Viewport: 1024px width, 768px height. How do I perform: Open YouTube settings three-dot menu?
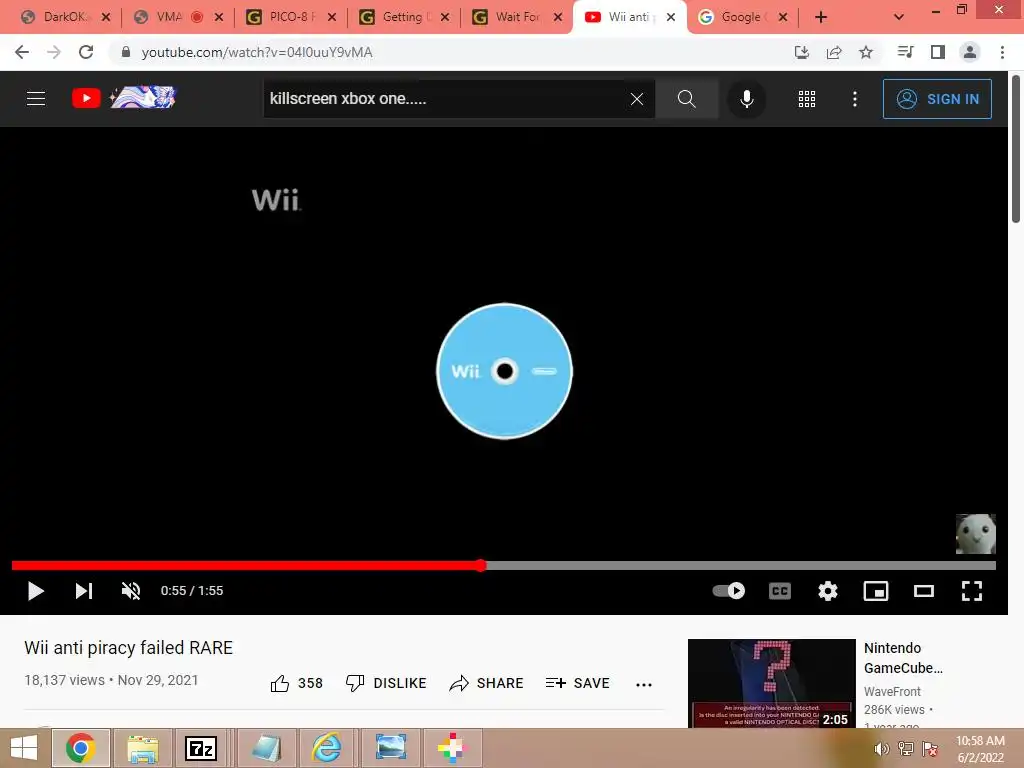pyautogui.click(x=855, y=99)
